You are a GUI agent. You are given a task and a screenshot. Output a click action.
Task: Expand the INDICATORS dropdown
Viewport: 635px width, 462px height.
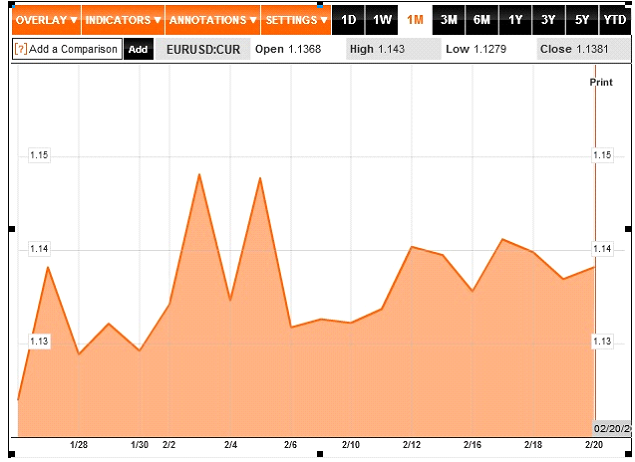[x=122, y=19]
